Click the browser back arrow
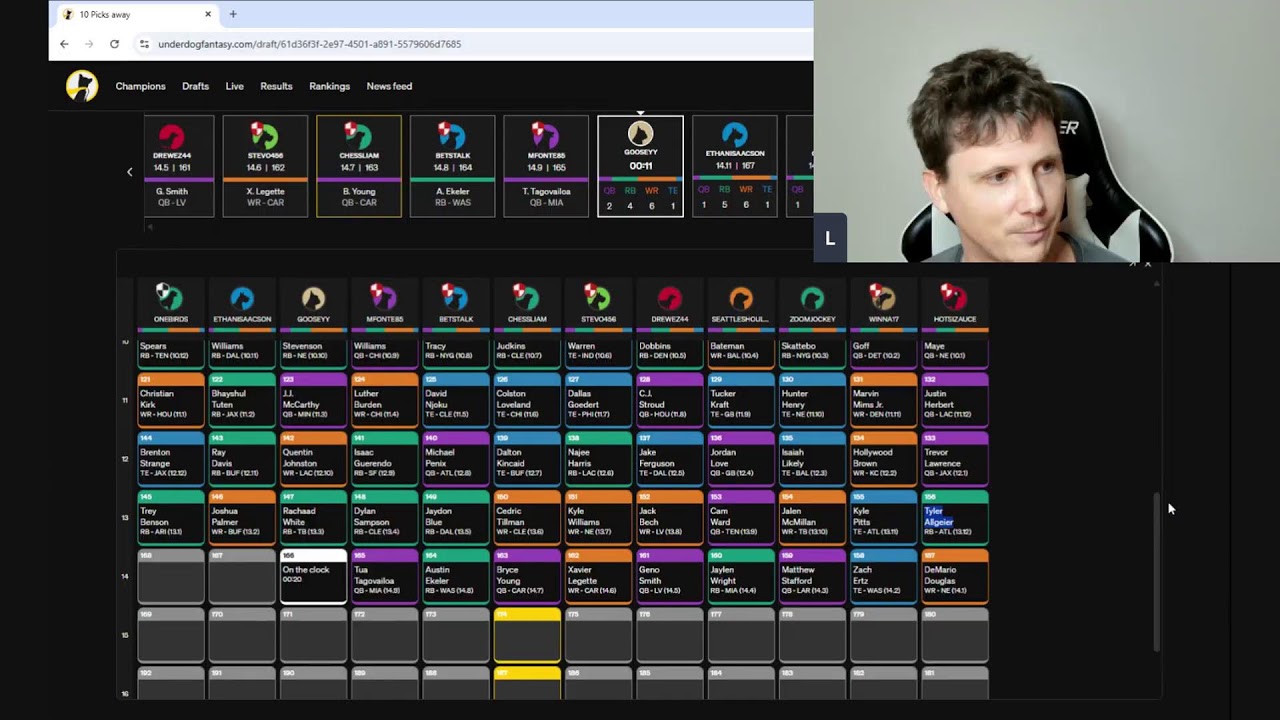 (x=64, y=44)
